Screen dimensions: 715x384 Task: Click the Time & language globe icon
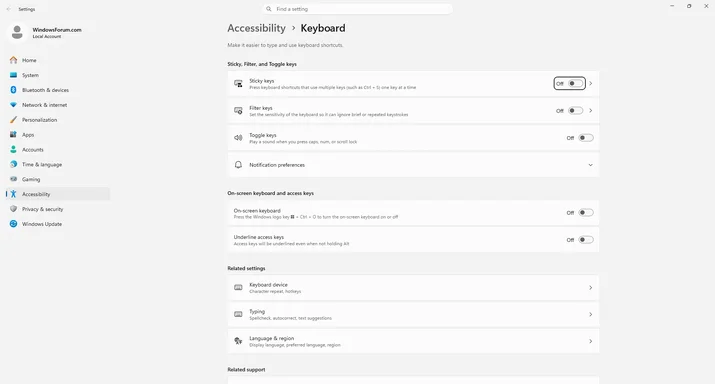(13, 164)
